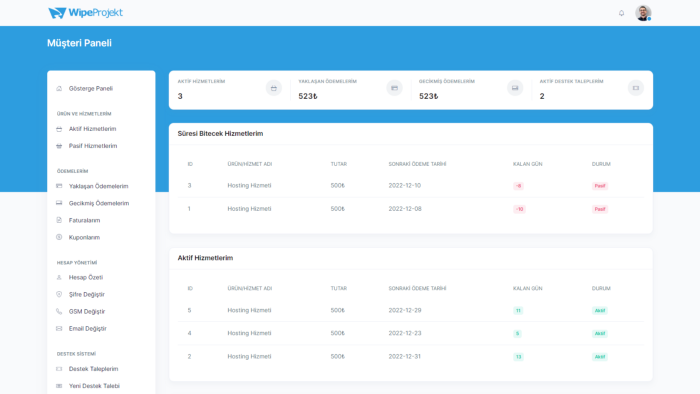Click Hosting Hizmeti in row ID 3
This screenshot has height=394, width=700.
(249, 186)
